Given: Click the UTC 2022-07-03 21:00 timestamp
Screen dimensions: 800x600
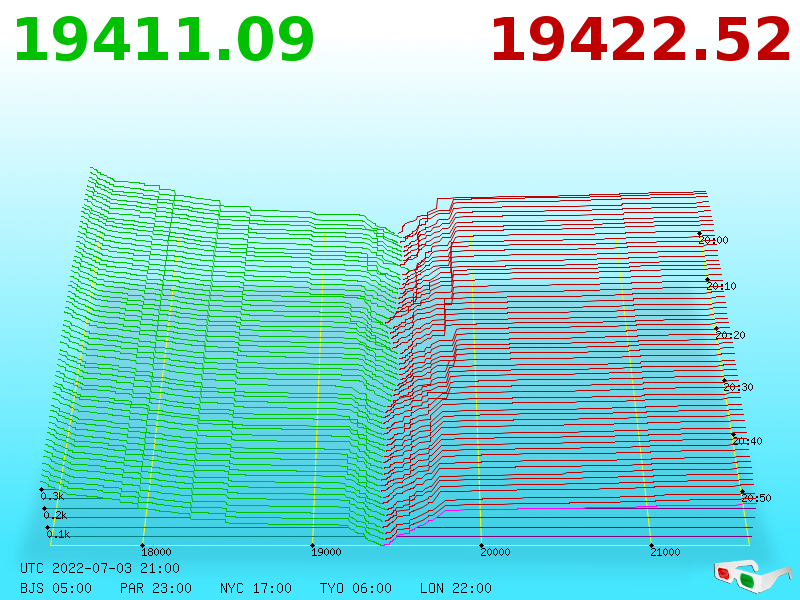Looking at the screenshot, I should (100, 568).
